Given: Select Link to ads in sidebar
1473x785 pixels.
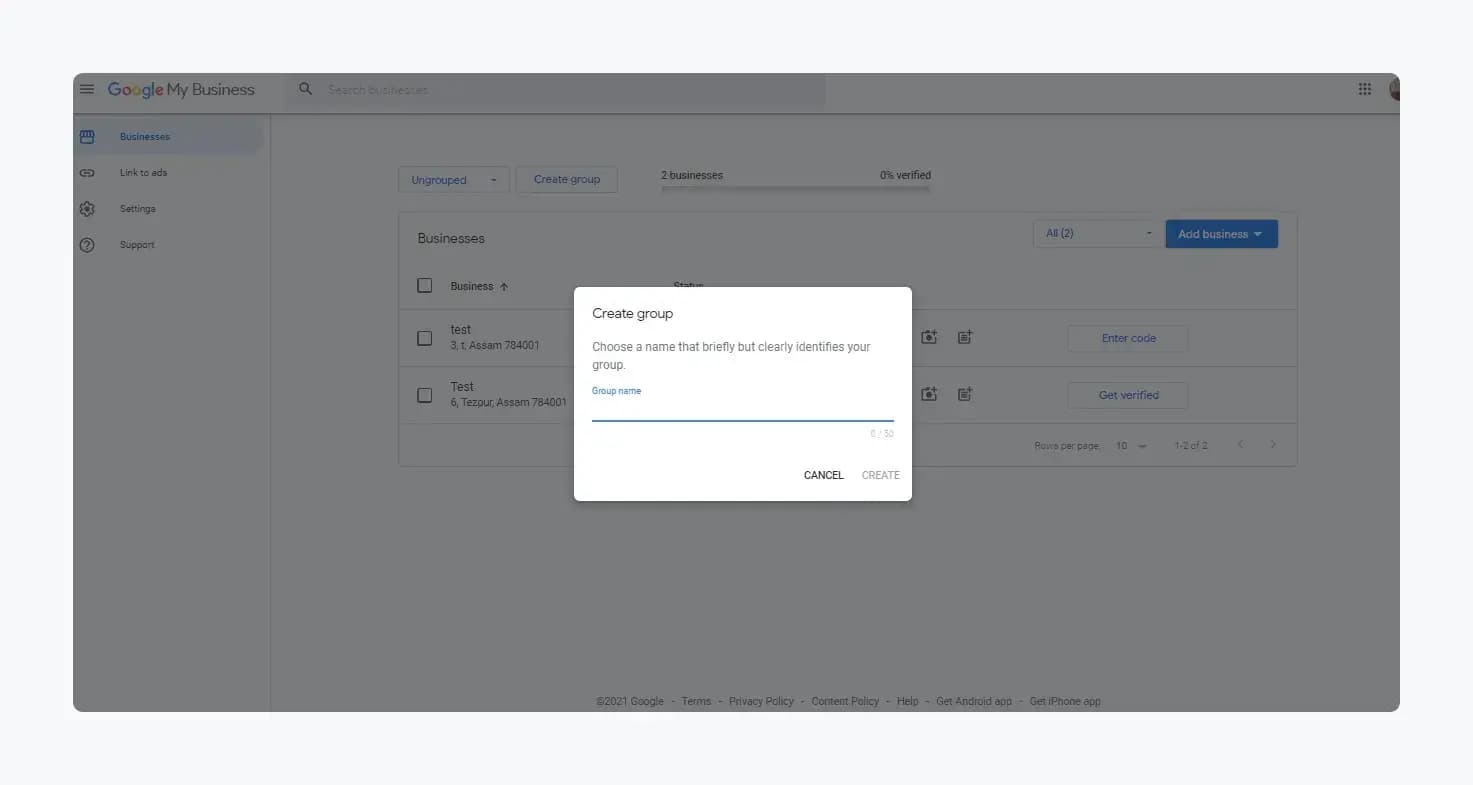Looking at the screenshot, I should 143,173.
